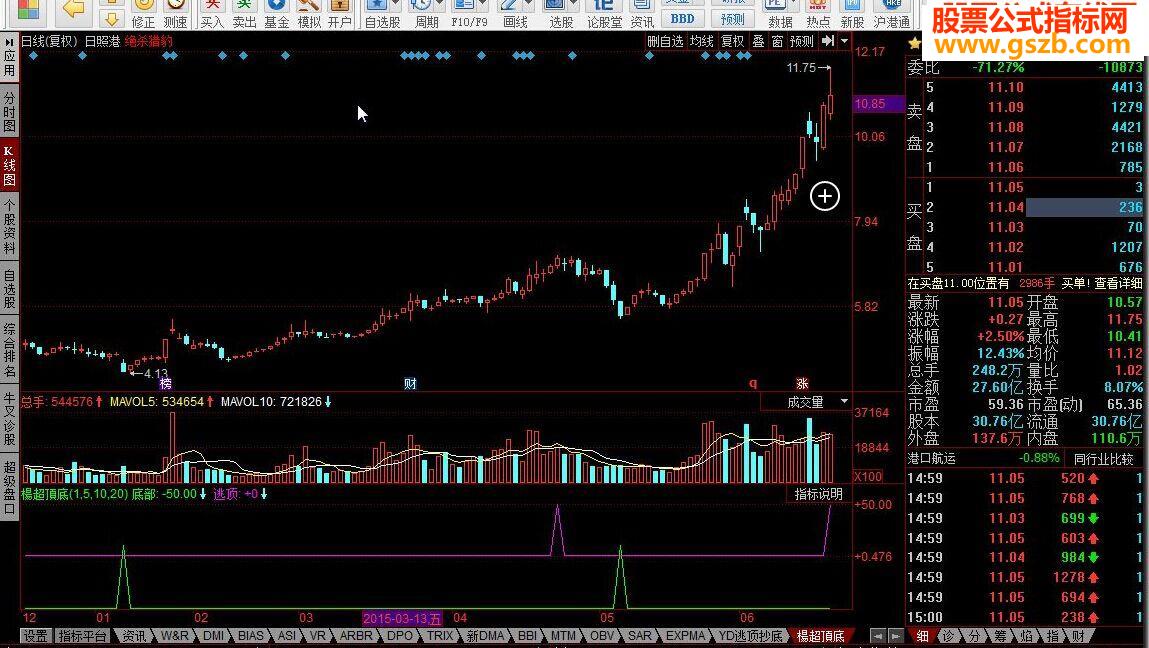Screen dimensions: 1149x648
Task: Open 个股资料 sidebar tab
Action: [x=9, y=226]
